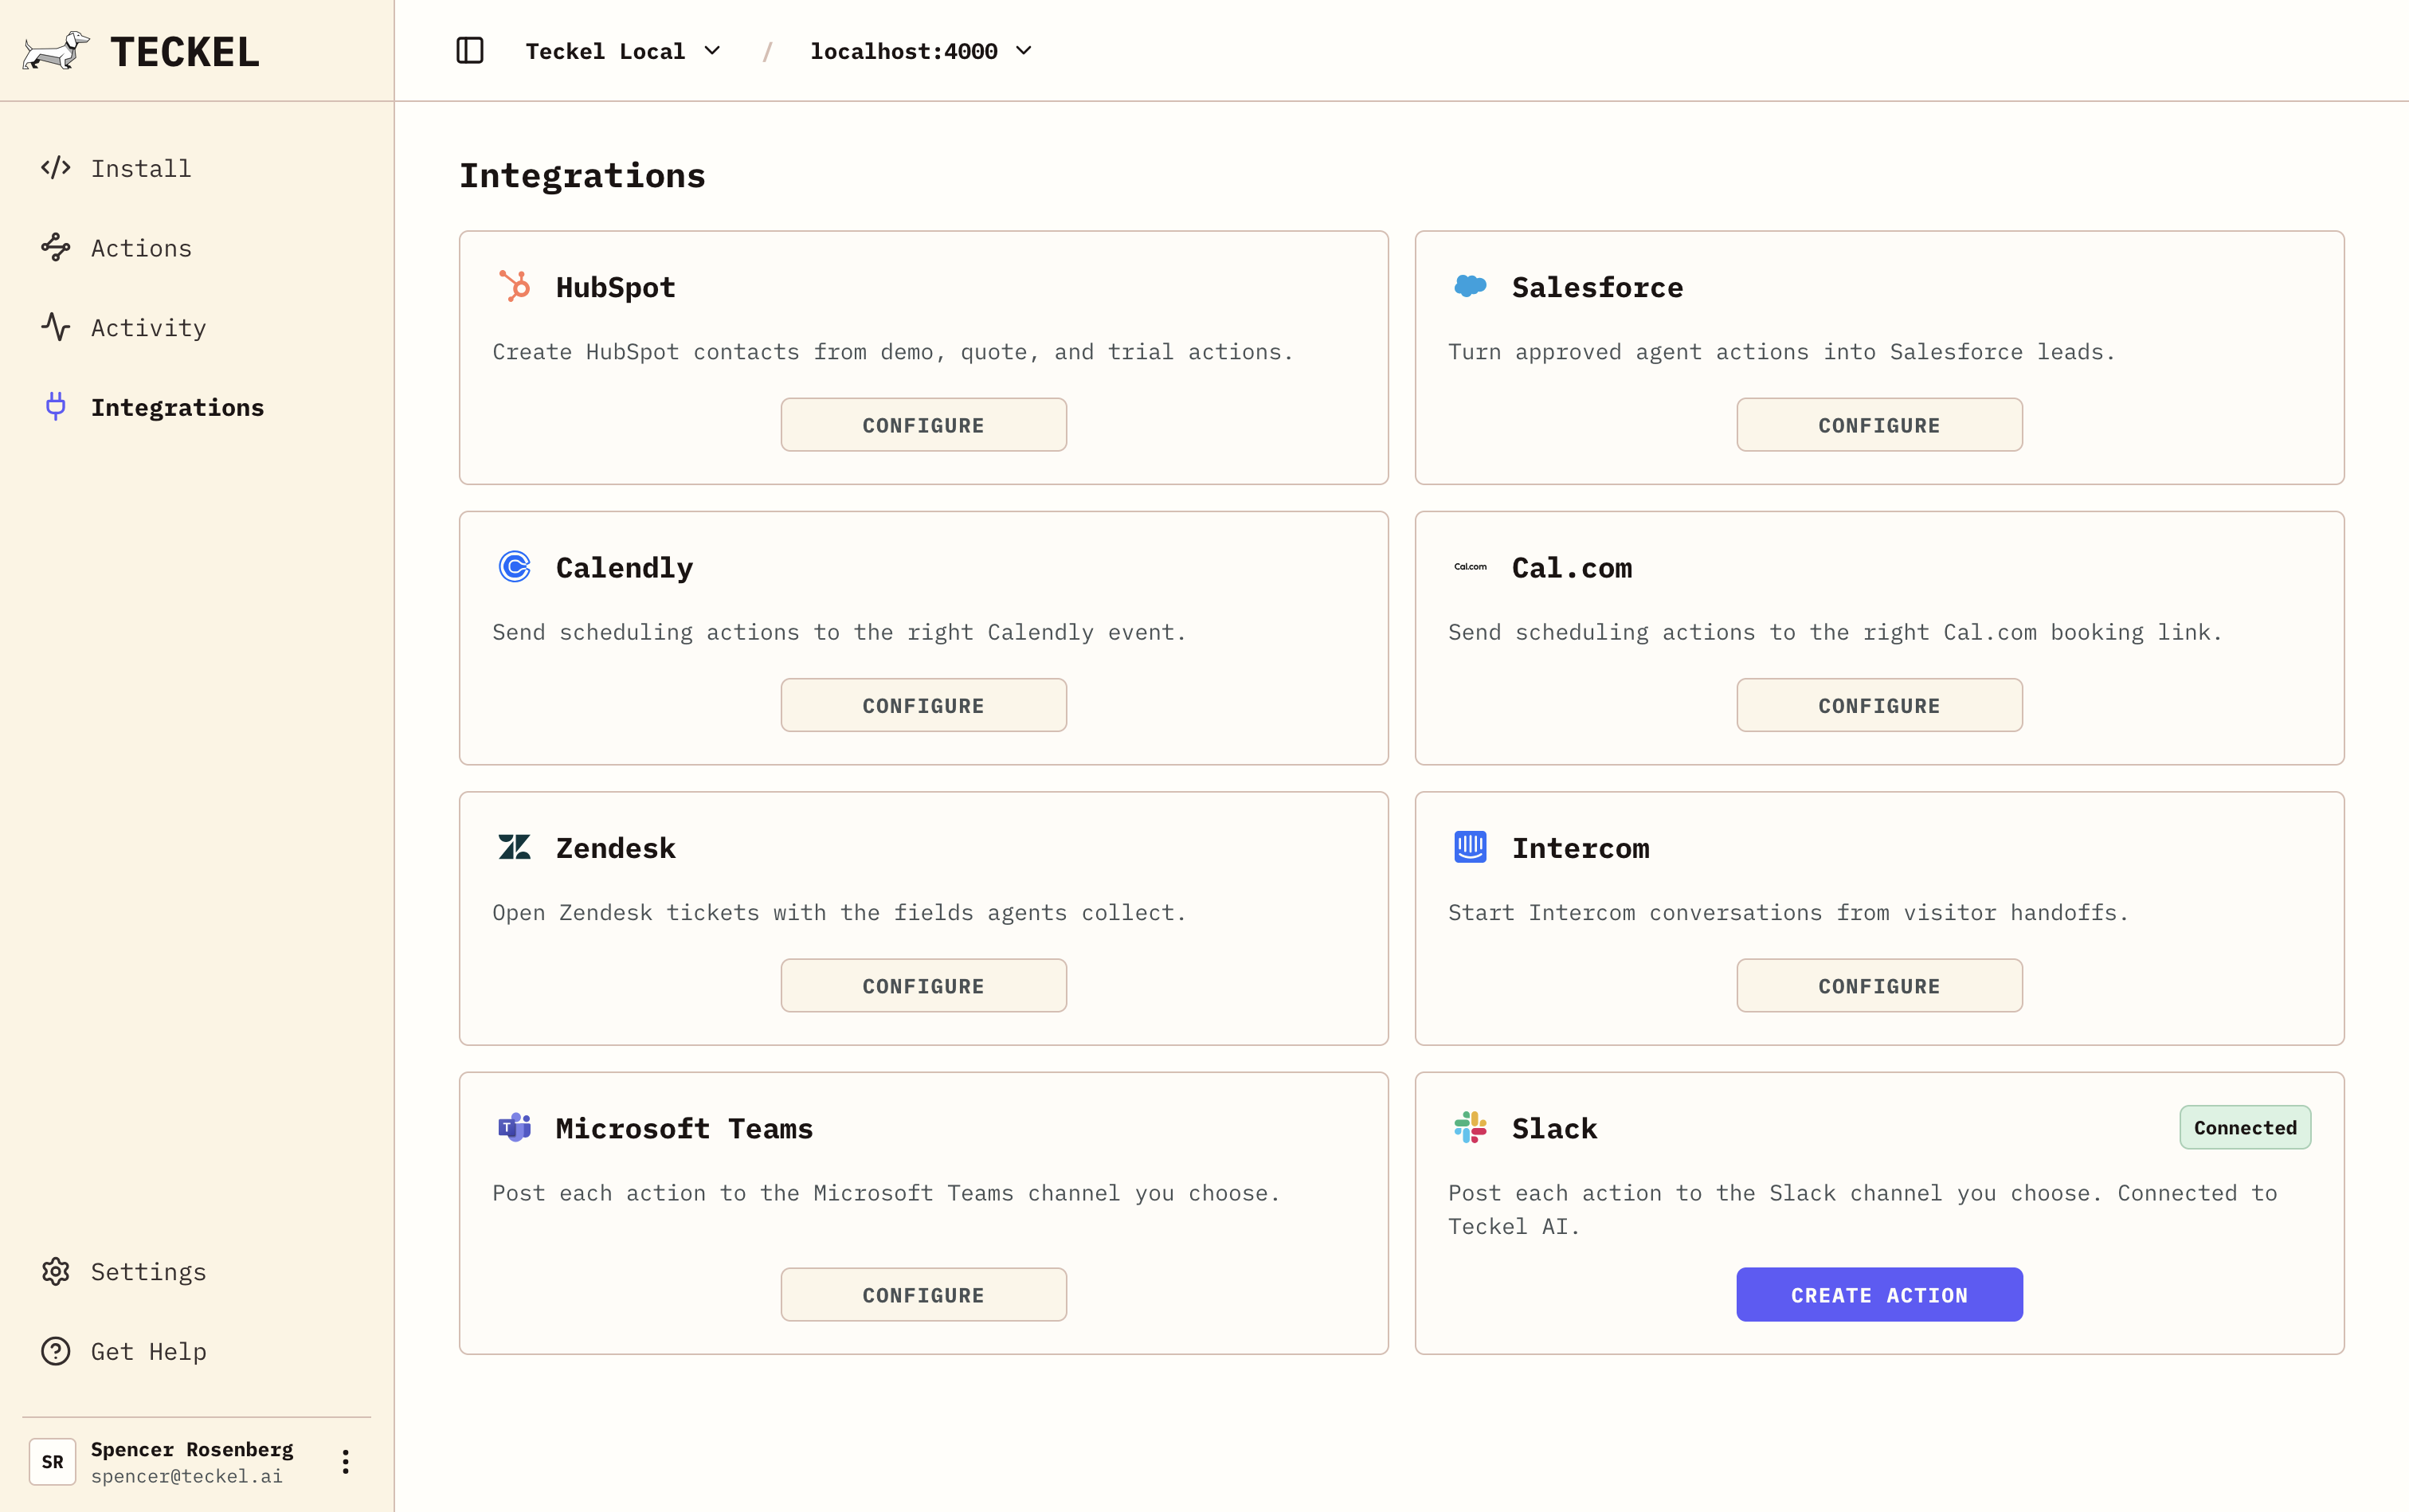Click the Integrations page heading
Image resolution: width=2409 pixels, height=1512 pixels.
tap(582, 176)
